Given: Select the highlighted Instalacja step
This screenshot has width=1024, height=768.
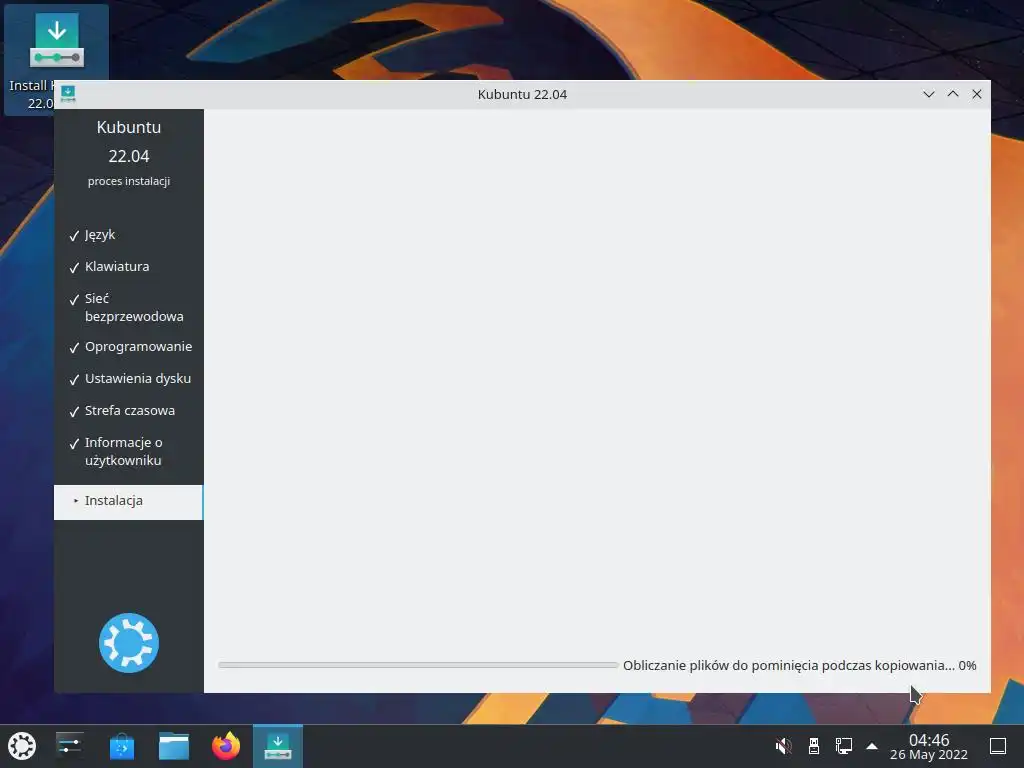Looking at the screenshot, I should (129, 502).
